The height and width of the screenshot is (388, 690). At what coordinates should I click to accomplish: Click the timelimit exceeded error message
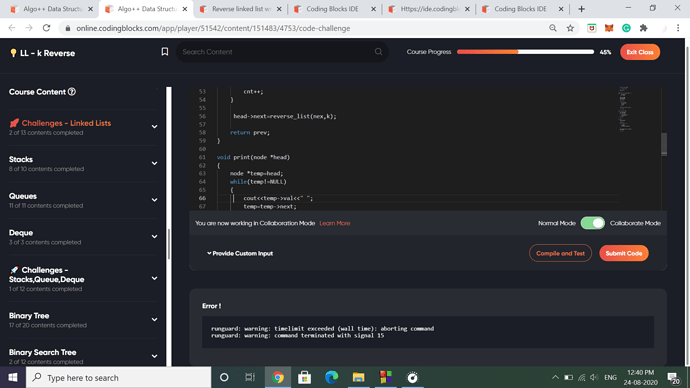323,329
